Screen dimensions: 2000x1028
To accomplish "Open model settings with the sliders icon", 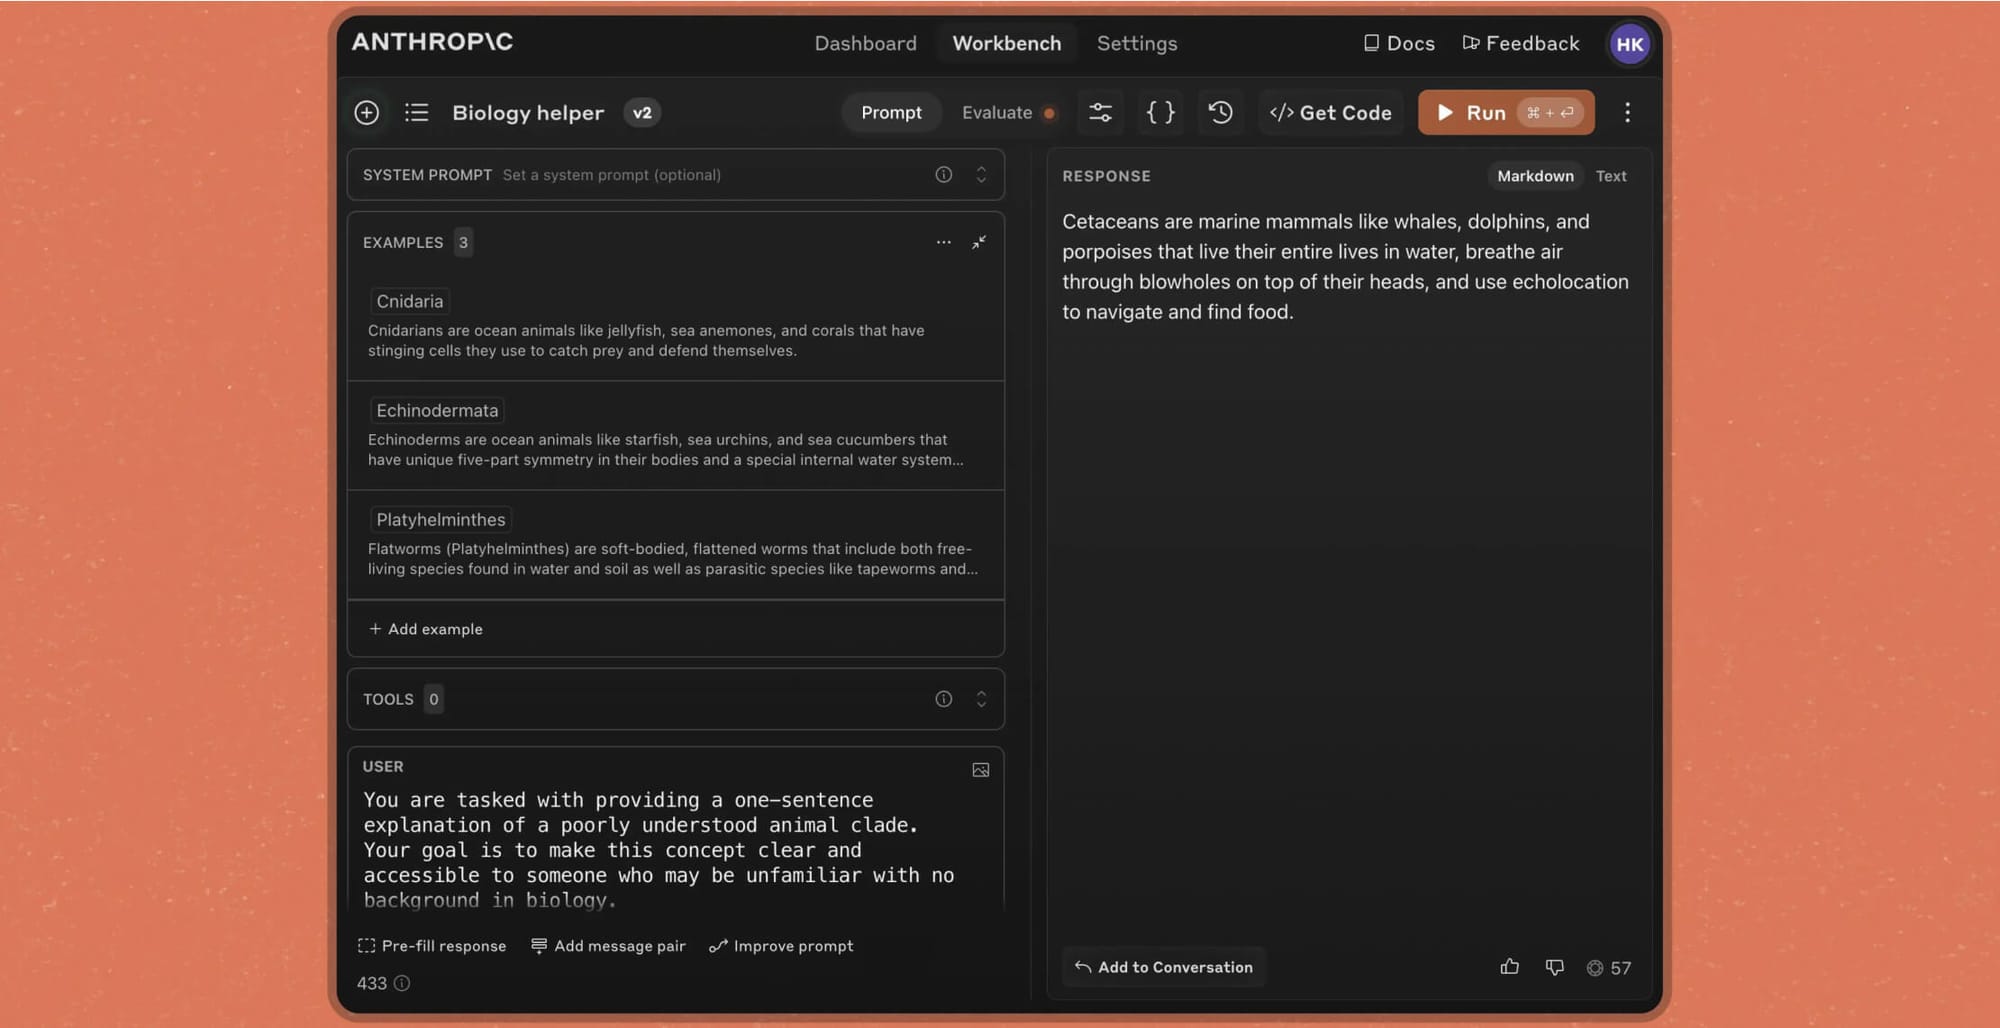I will point(1100,112).
